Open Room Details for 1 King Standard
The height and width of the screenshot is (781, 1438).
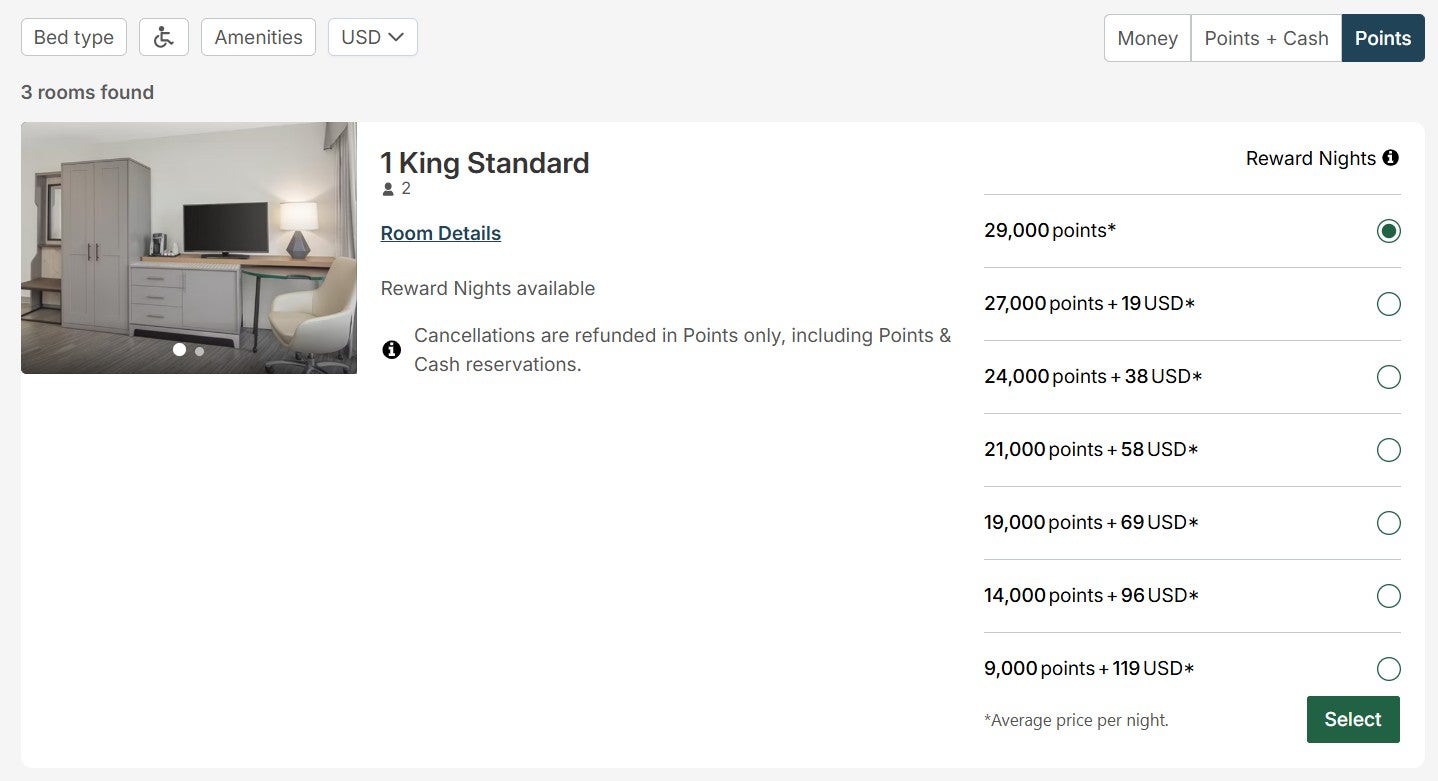pyautogui.click(x=440, y=233)
